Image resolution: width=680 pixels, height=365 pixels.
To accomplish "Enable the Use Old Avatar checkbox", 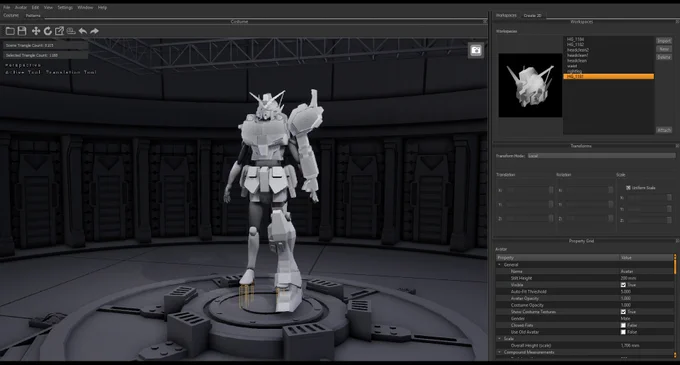I will coord(623,332).
